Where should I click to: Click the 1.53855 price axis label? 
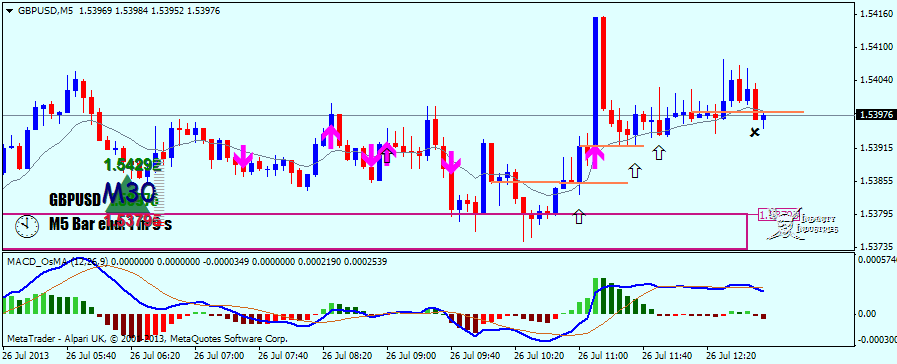[875, 181]
